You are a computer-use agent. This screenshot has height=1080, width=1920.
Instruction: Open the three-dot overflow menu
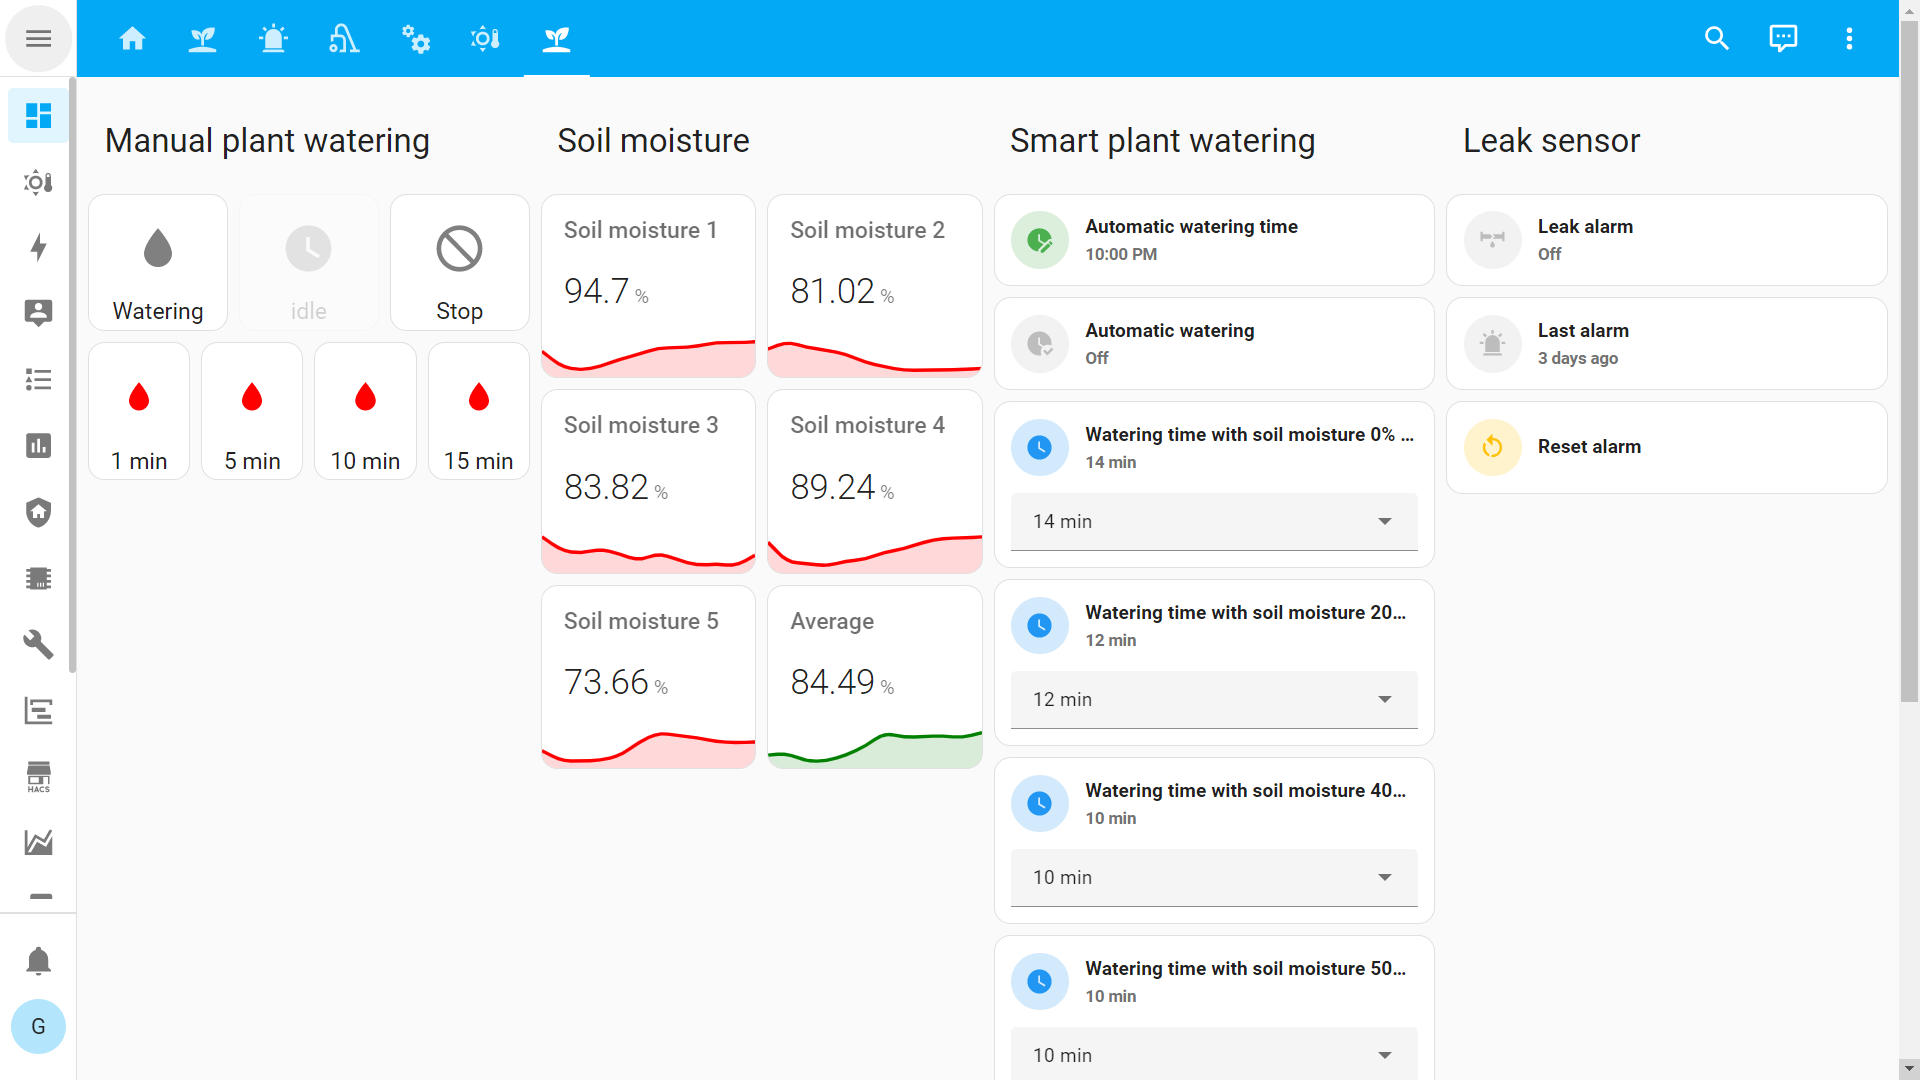click(1849, 39)
